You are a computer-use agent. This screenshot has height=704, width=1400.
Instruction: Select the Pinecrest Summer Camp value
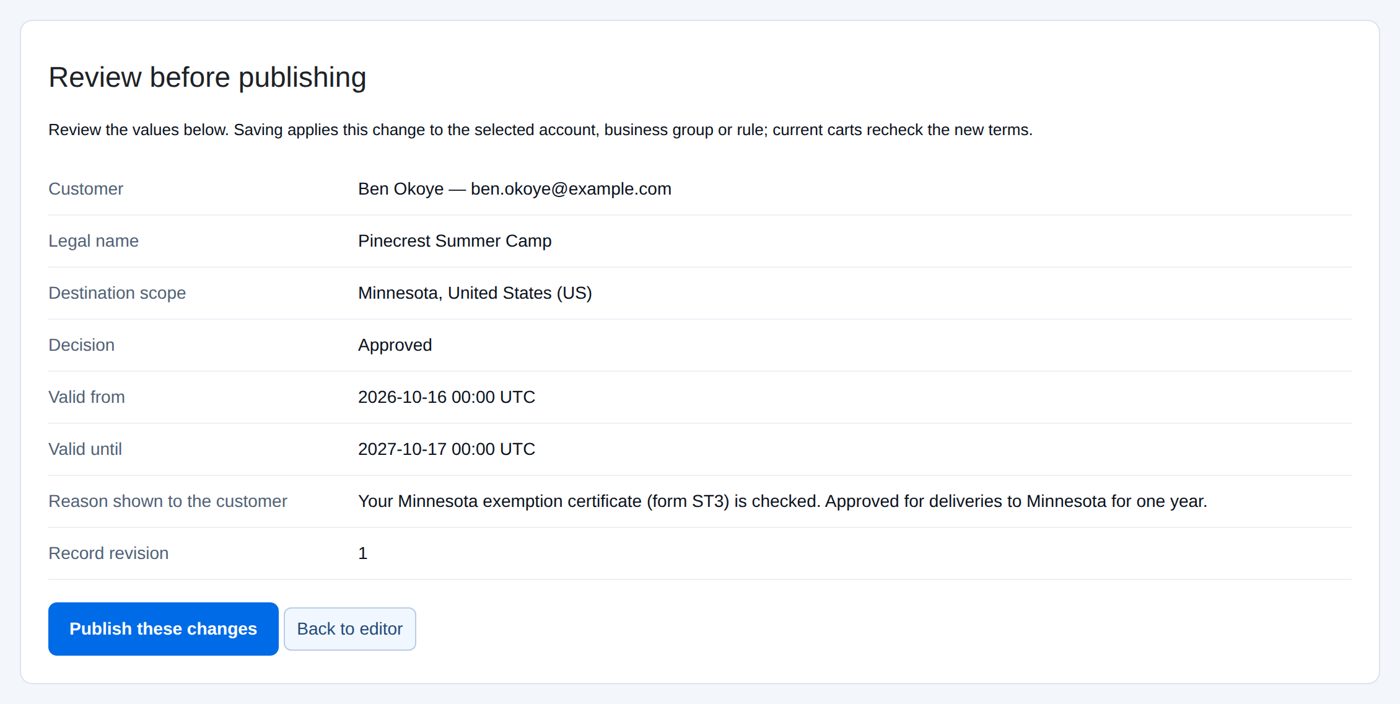click(x=455, y=241)
